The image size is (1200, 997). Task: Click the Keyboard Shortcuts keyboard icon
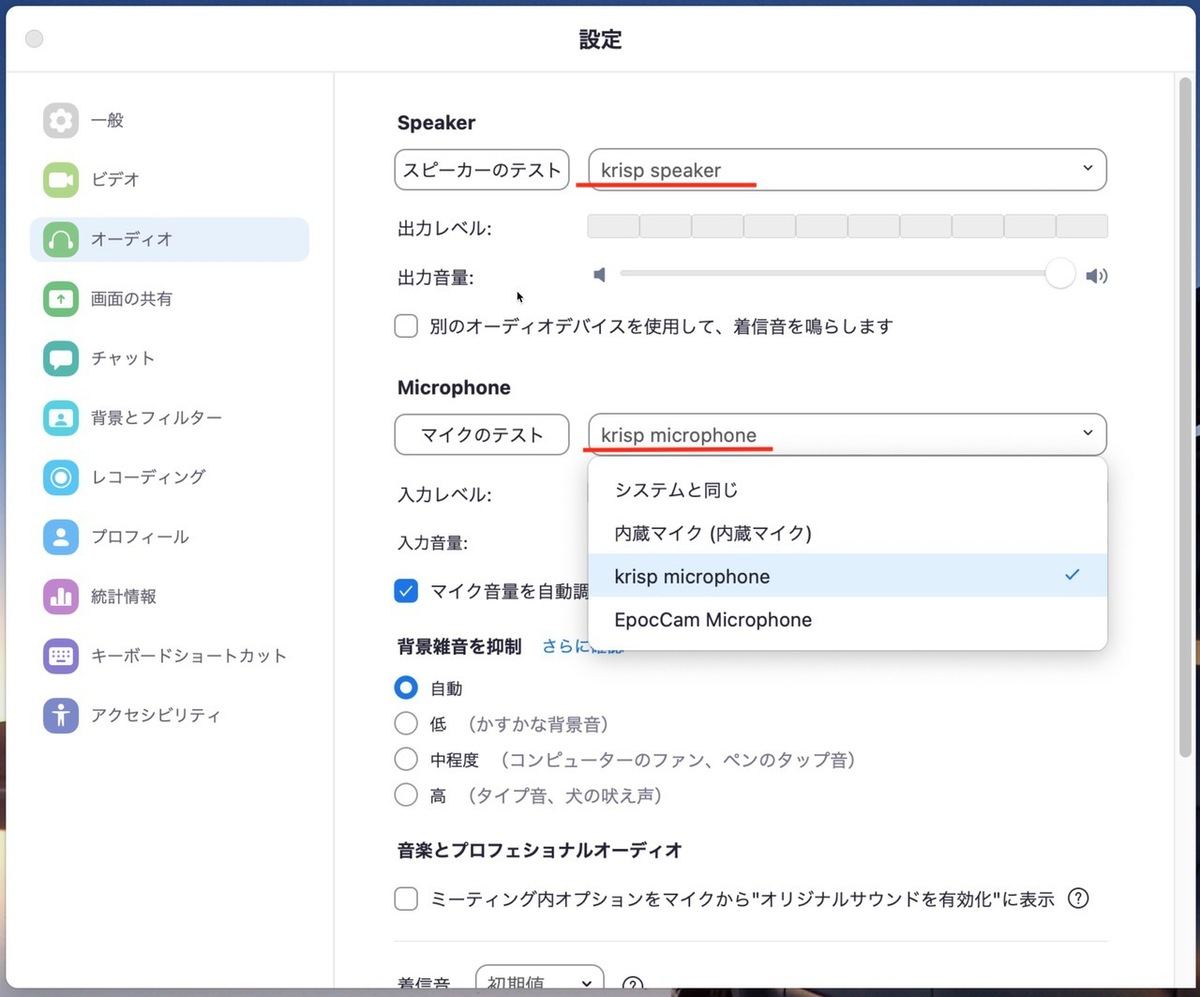[61, 656]
